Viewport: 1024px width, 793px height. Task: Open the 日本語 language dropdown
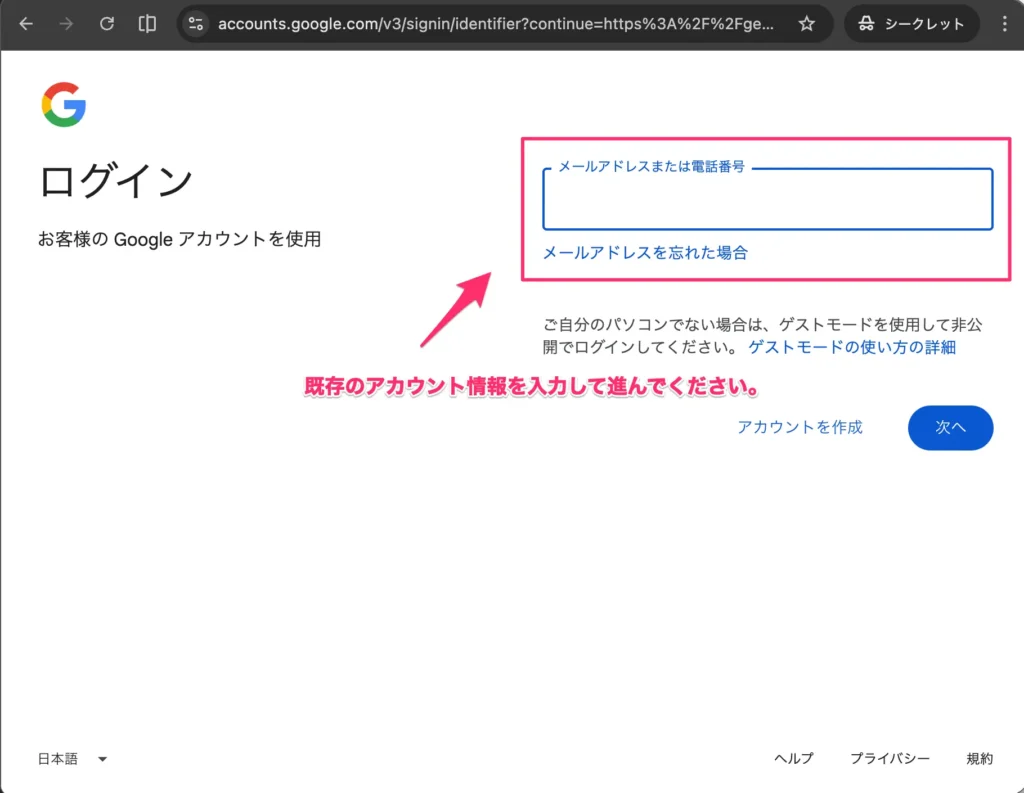coord(72,758)
